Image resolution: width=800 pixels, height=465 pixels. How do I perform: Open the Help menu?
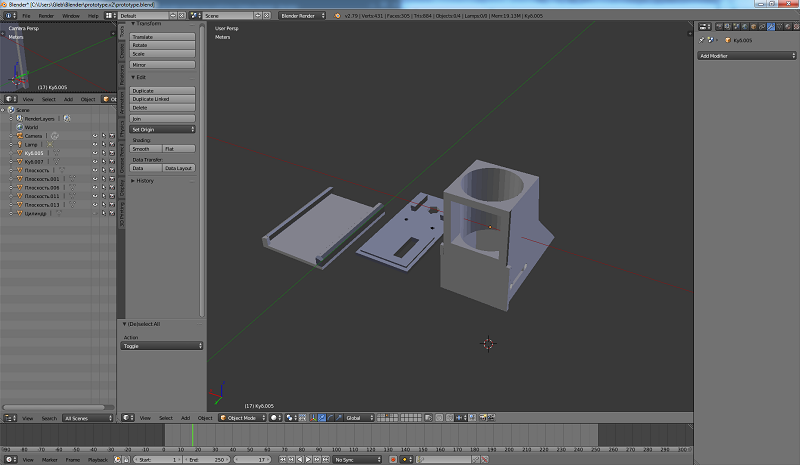pyautogui.click(x=93, y=16)
